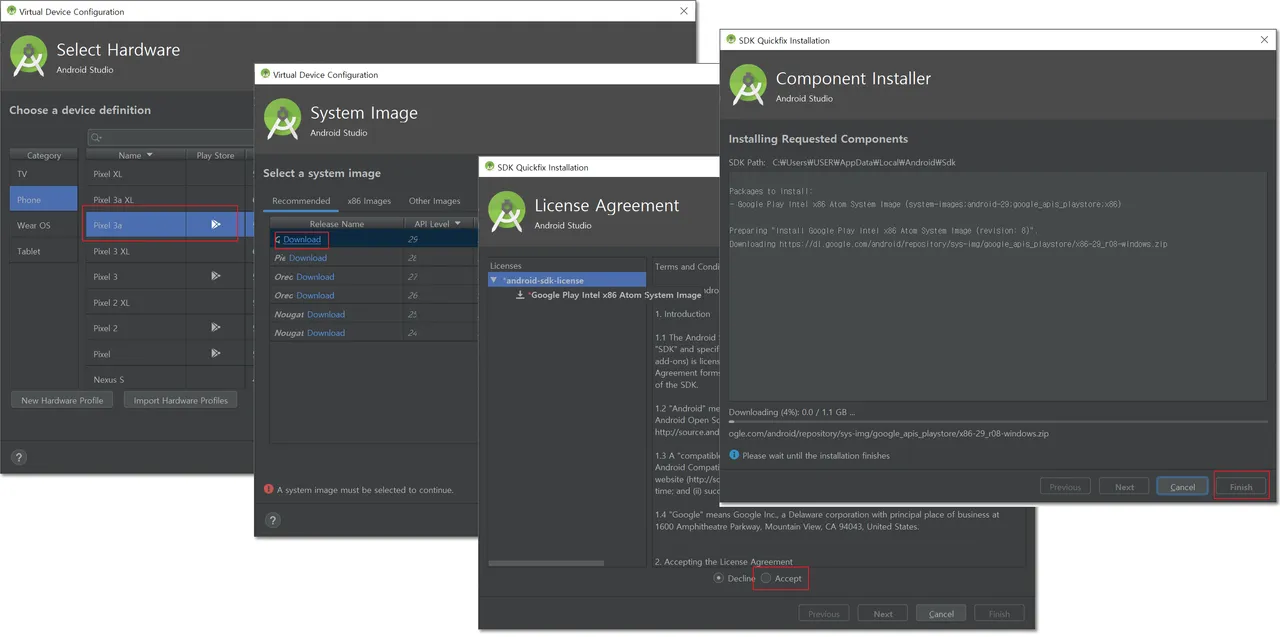The height and width of the screenshot is (637, 1280).
Task: Click Next in License Agreement dialog
Action: 883,613
